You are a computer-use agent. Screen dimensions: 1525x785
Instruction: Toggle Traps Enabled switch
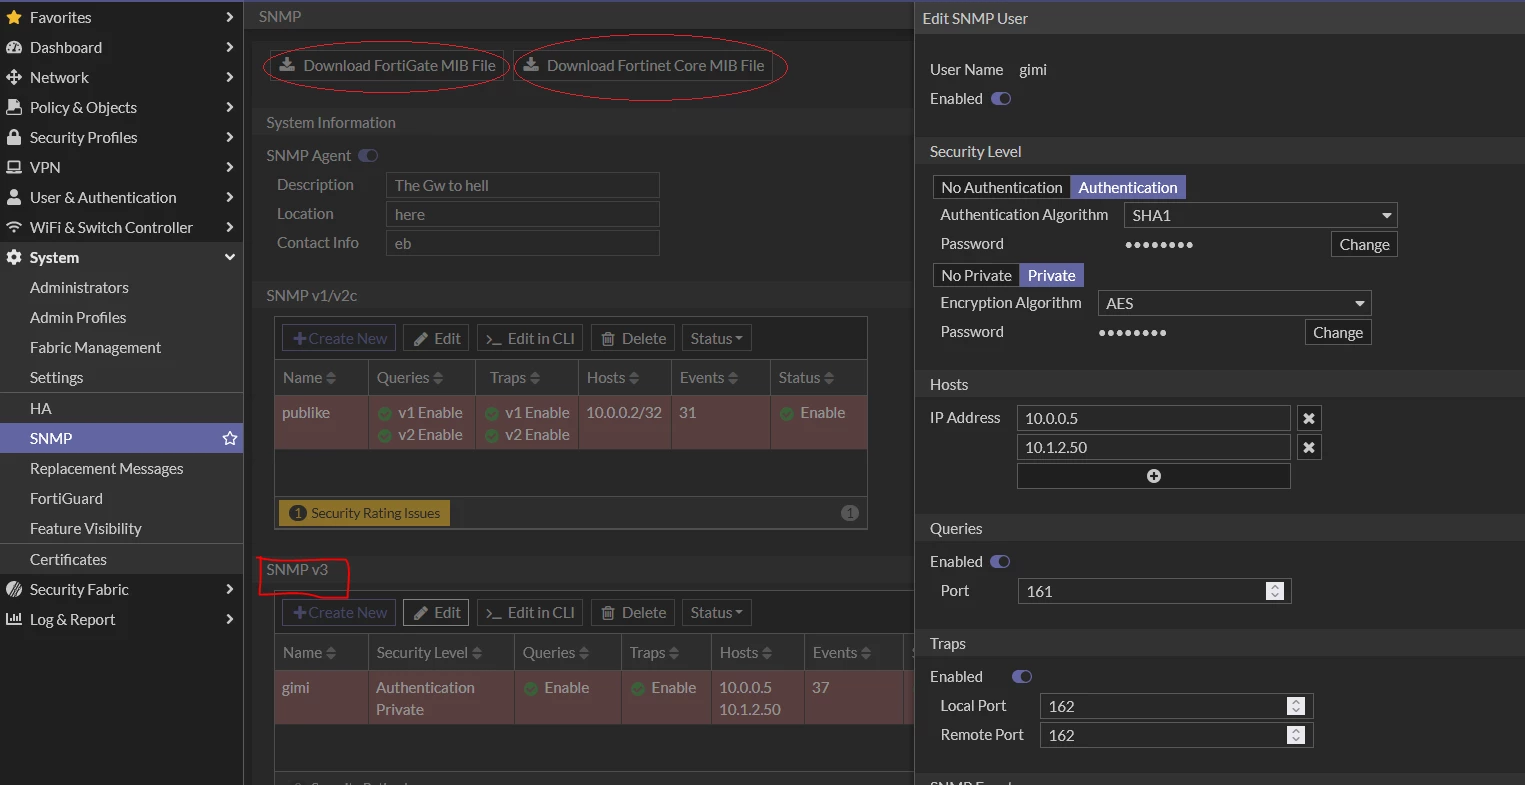pyautogui.click(x=1022, y=676)
